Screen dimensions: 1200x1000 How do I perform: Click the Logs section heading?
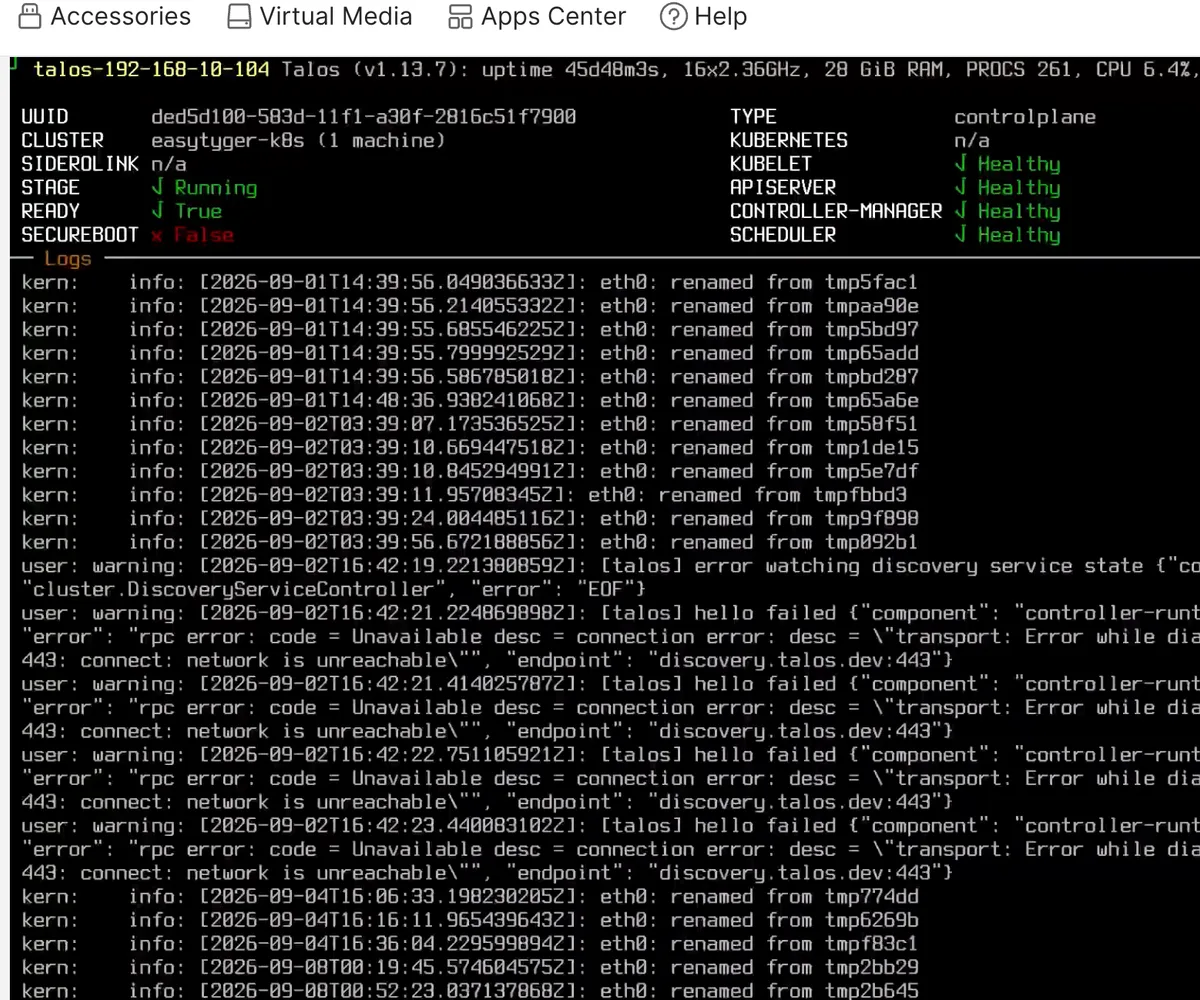68,258
